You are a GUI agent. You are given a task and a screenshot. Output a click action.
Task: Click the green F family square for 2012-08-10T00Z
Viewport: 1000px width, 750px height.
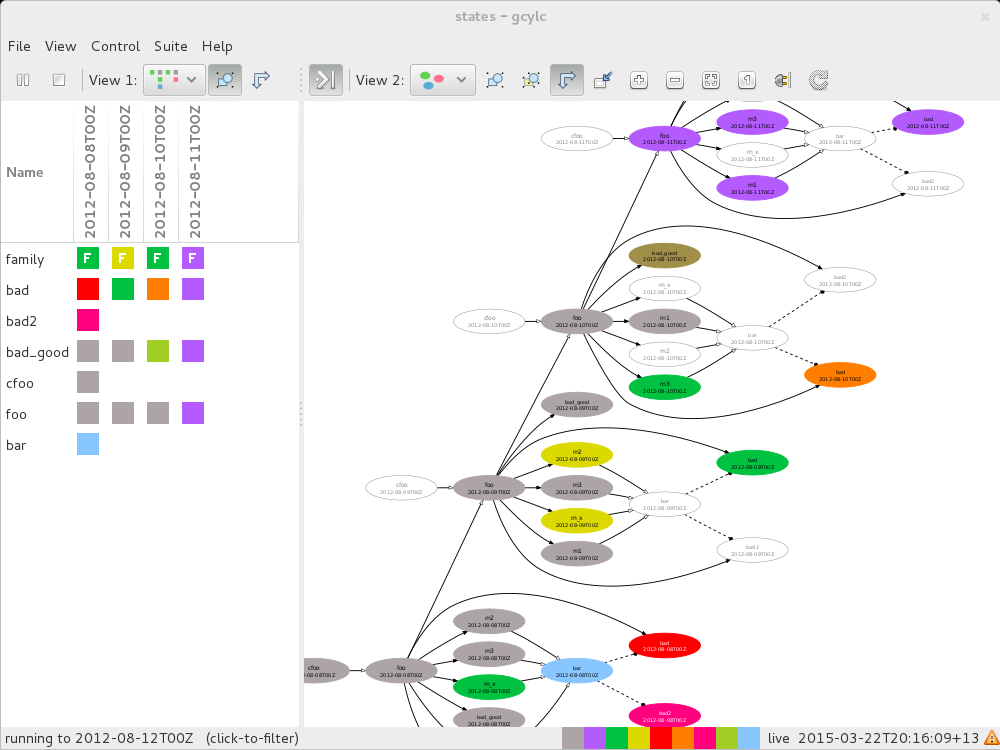[x=158, y=258]
